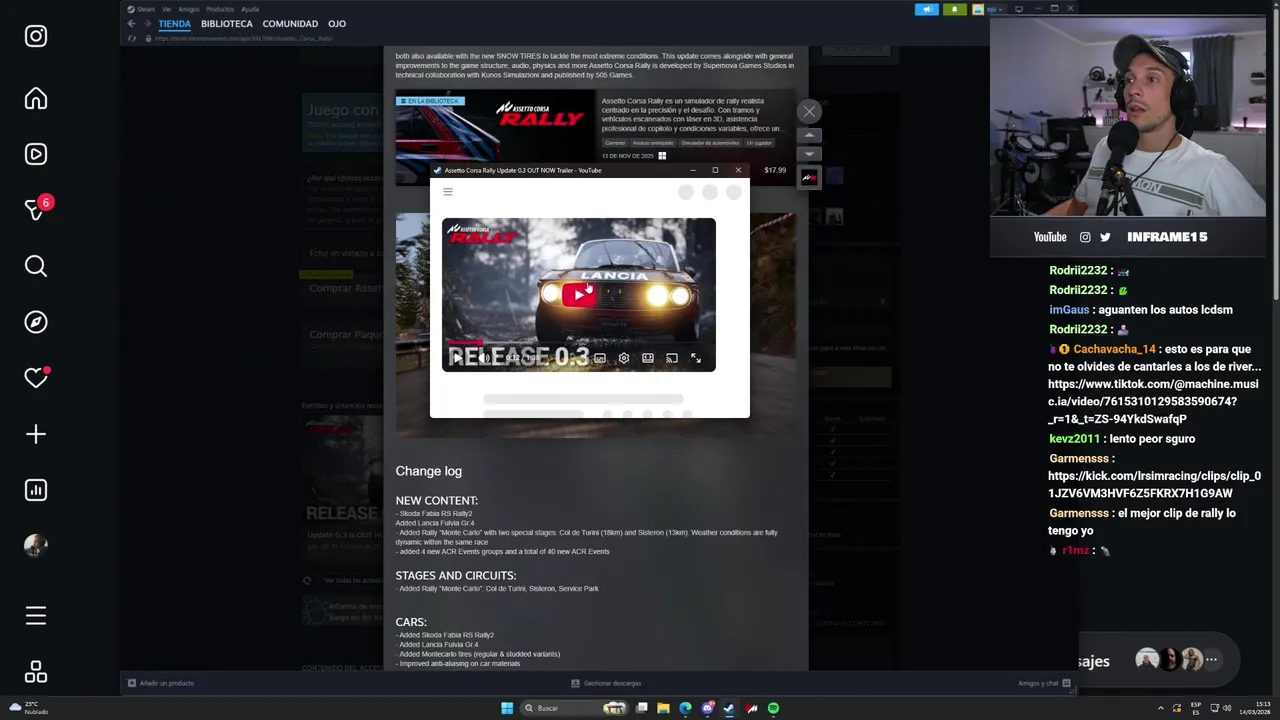Click imGaus username in chat
Screen dimensions: 1280x720
point(1069,310)
